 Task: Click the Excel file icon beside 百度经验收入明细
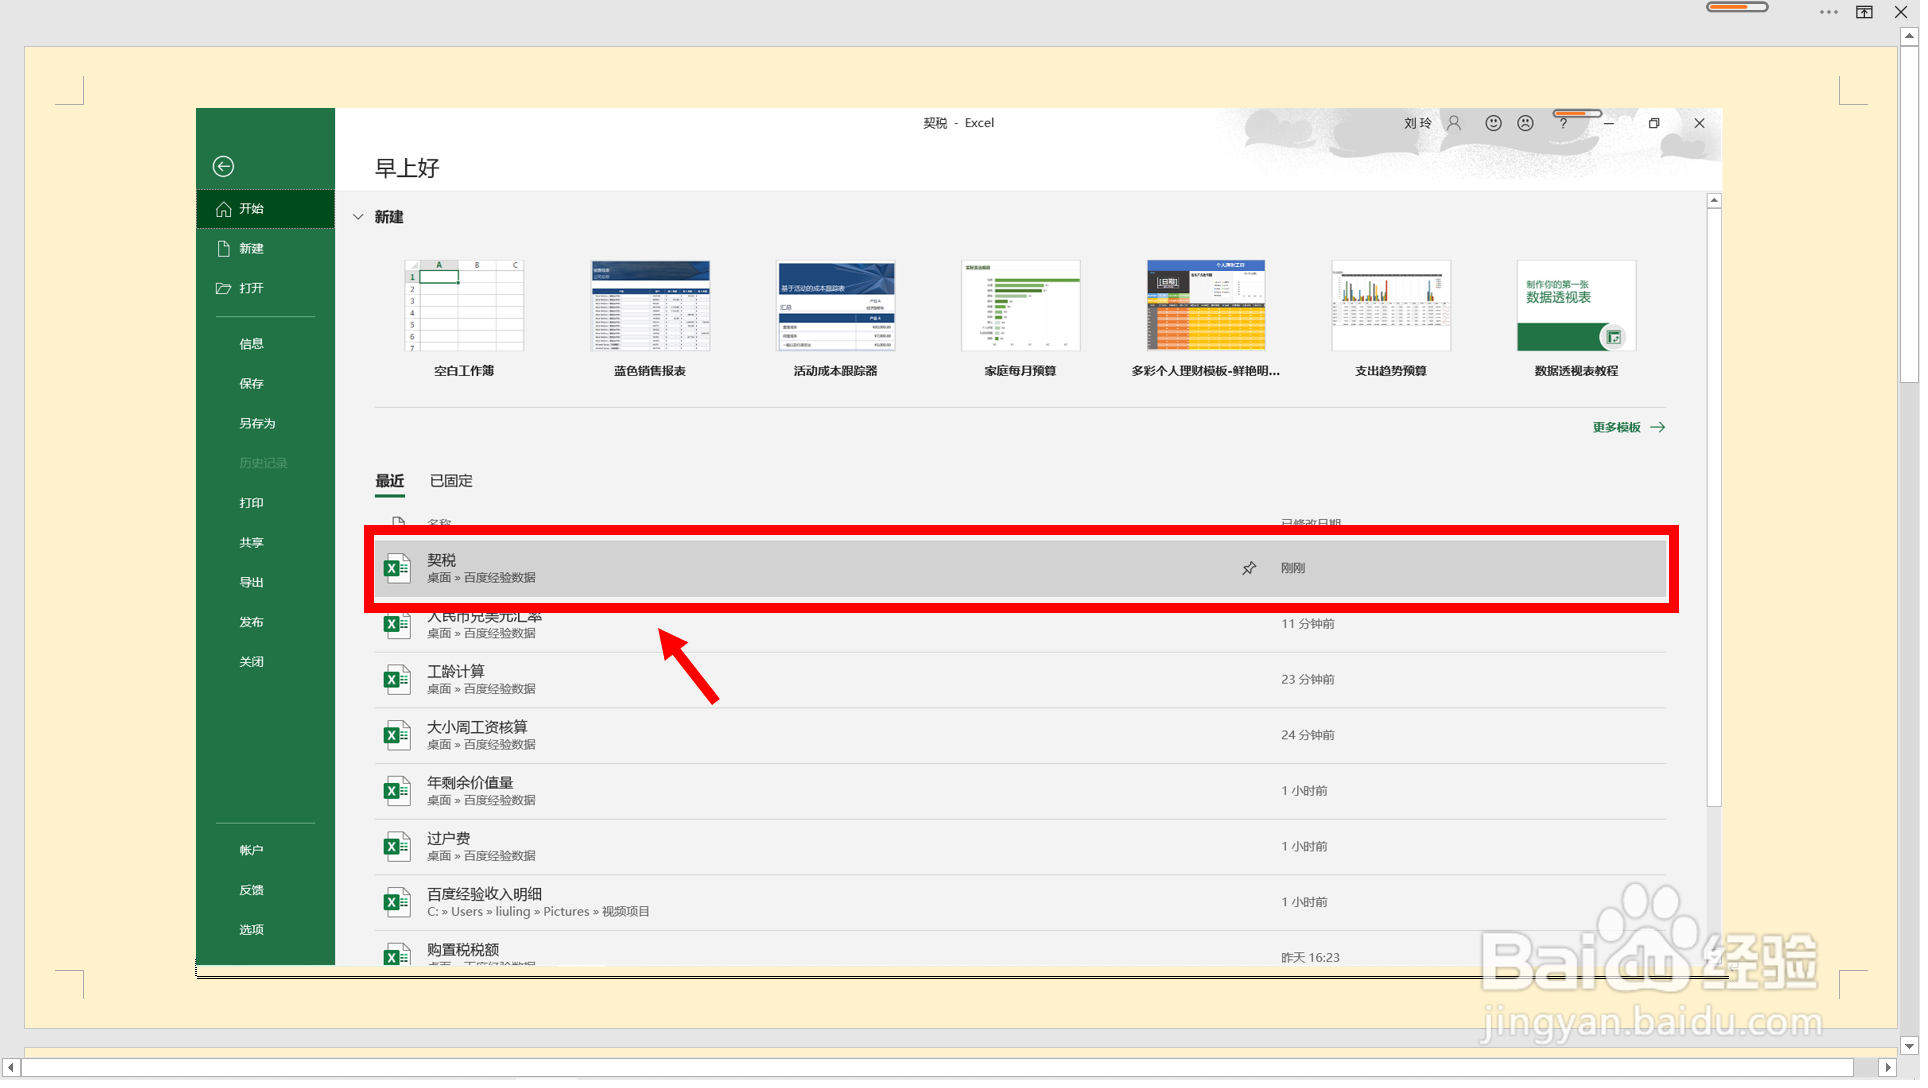pos(399,907)
